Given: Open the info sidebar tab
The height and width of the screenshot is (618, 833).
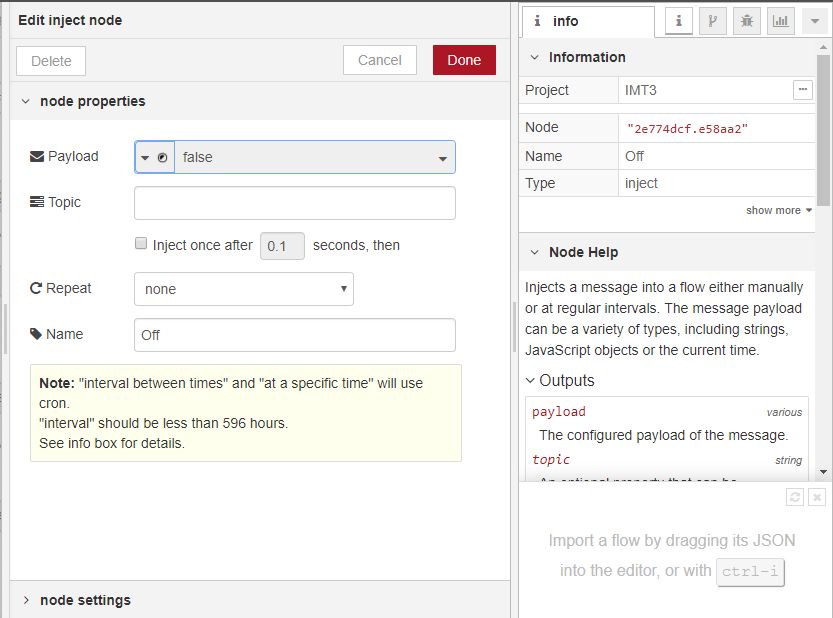Looking at the screenshot, I should coord(588,21).
